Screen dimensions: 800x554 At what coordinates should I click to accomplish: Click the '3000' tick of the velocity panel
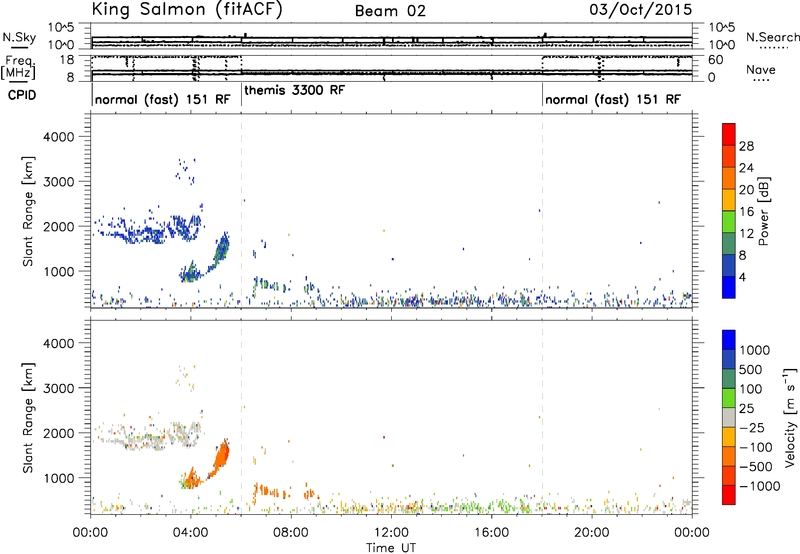point(58,388)
